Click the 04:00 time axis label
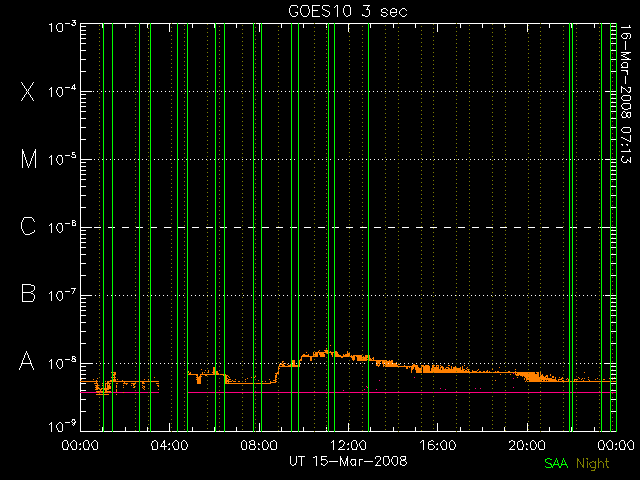The width and height of the screenshot is (640, 480). click(169, 445)
